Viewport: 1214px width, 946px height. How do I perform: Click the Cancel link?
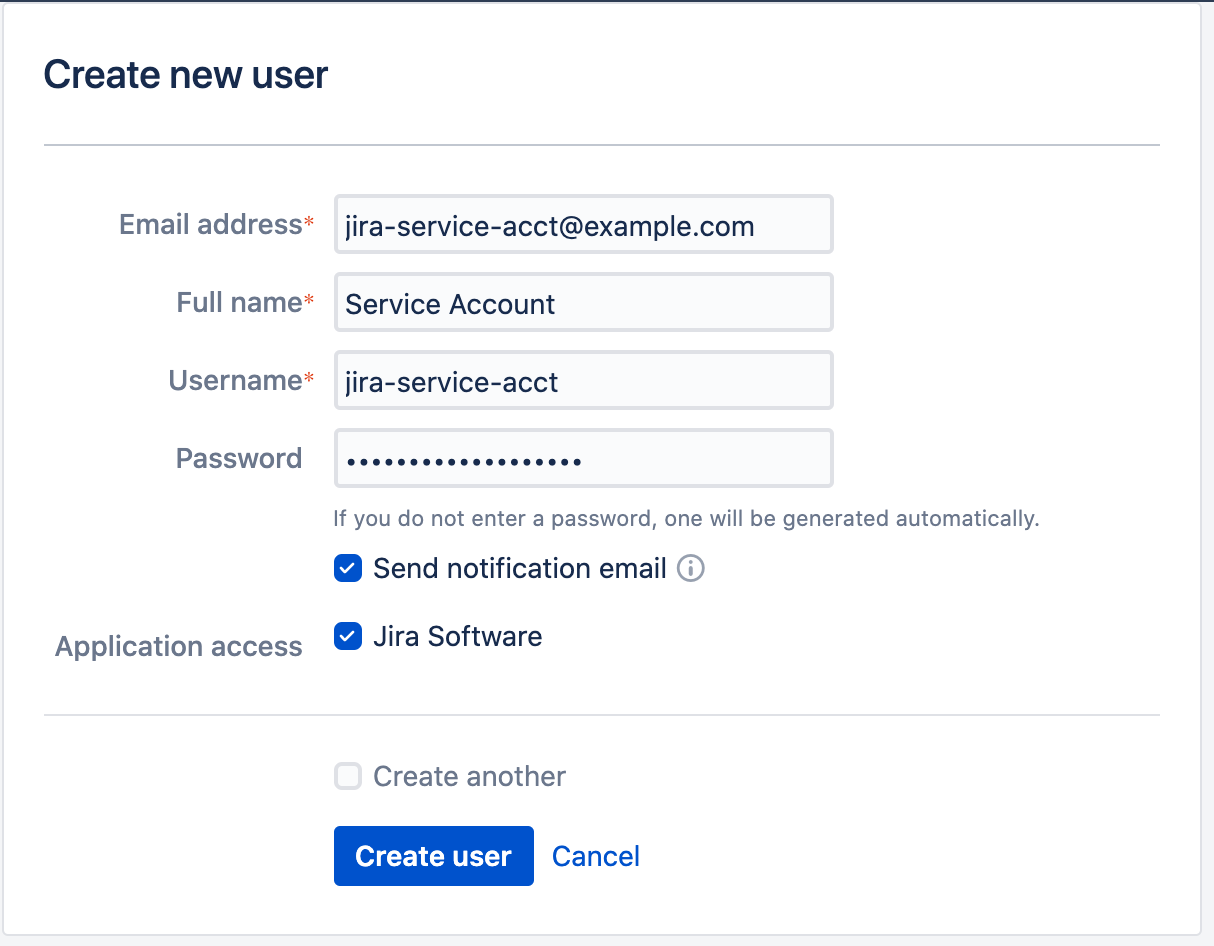[x=595, y=856]
